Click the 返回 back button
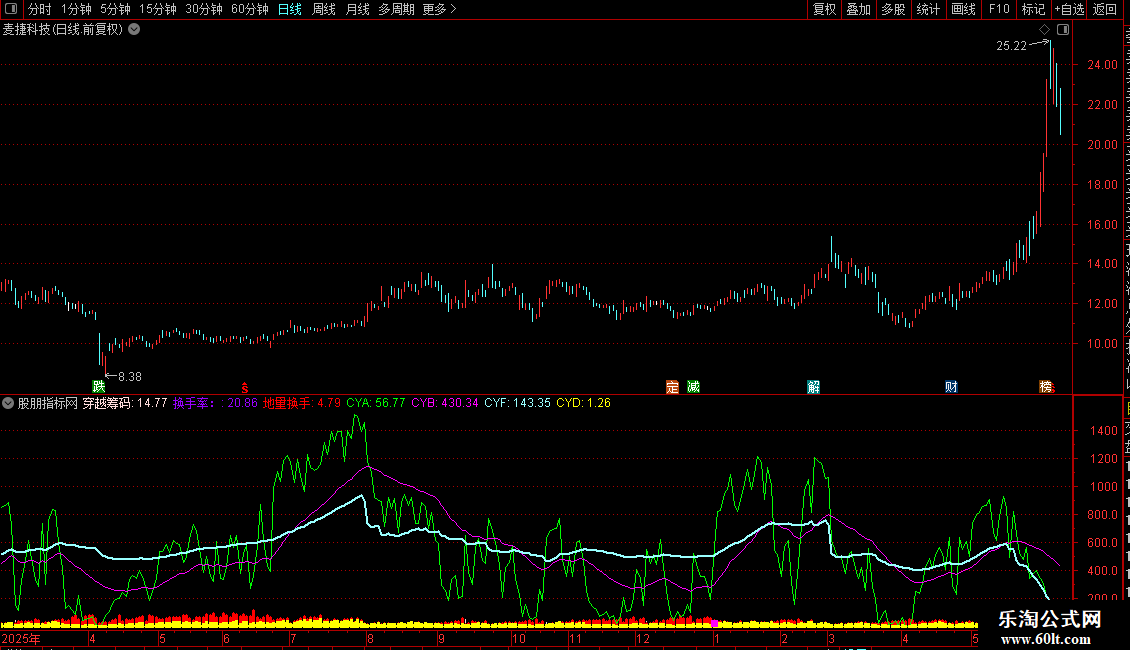The width and height of the screenshot is (1130, 650). 1105,9
